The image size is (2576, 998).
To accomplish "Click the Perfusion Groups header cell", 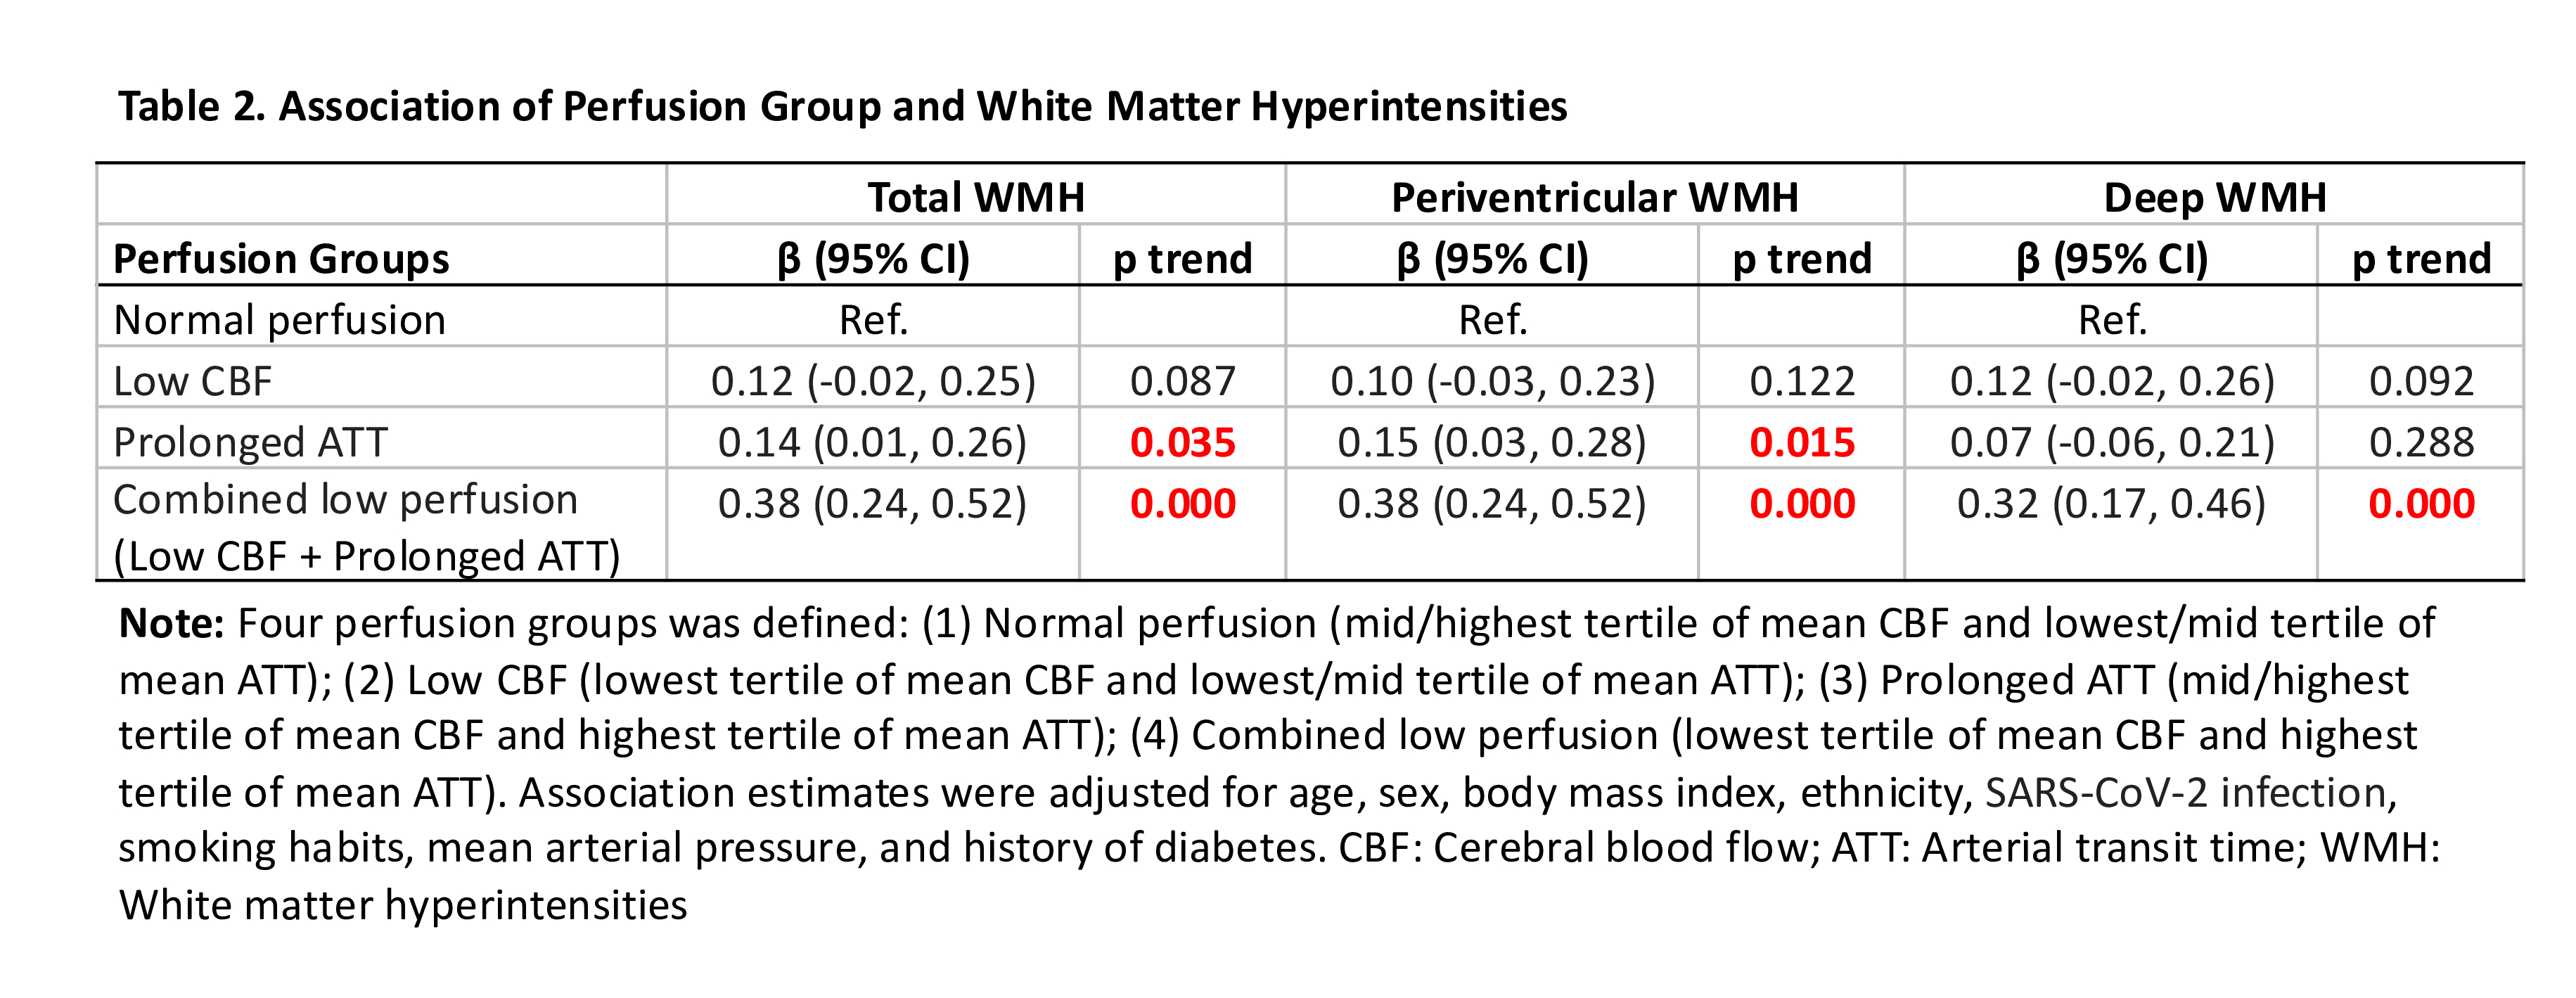I will coord(281,259).
